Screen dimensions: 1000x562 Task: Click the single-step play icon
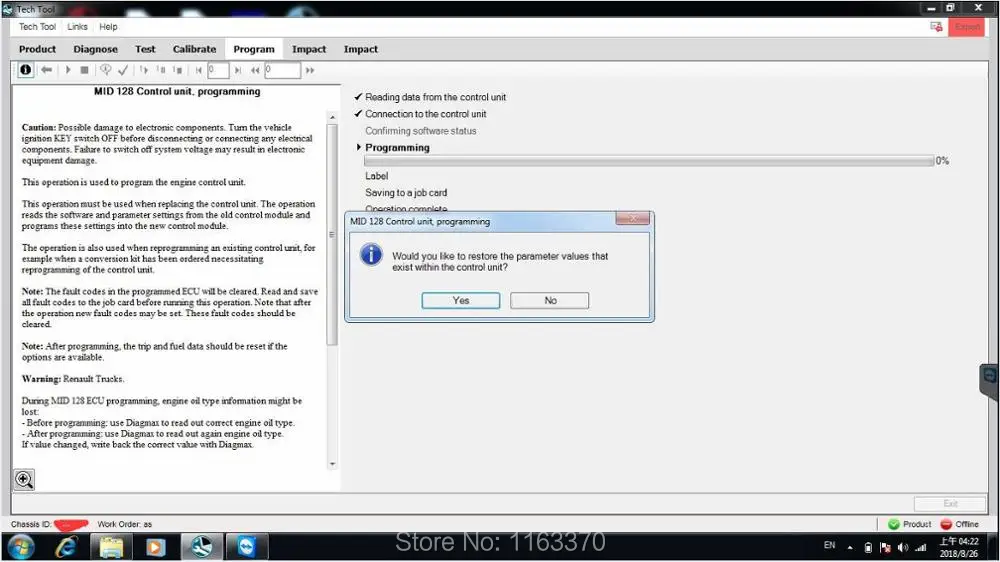[x=143, y=70]
